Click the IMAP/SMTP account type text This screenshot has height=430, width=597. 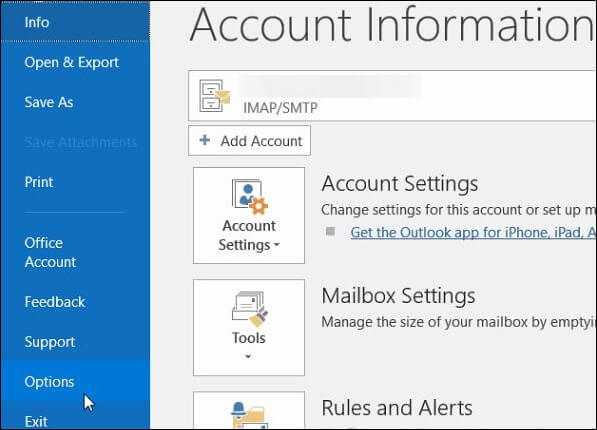click(280, 108)
